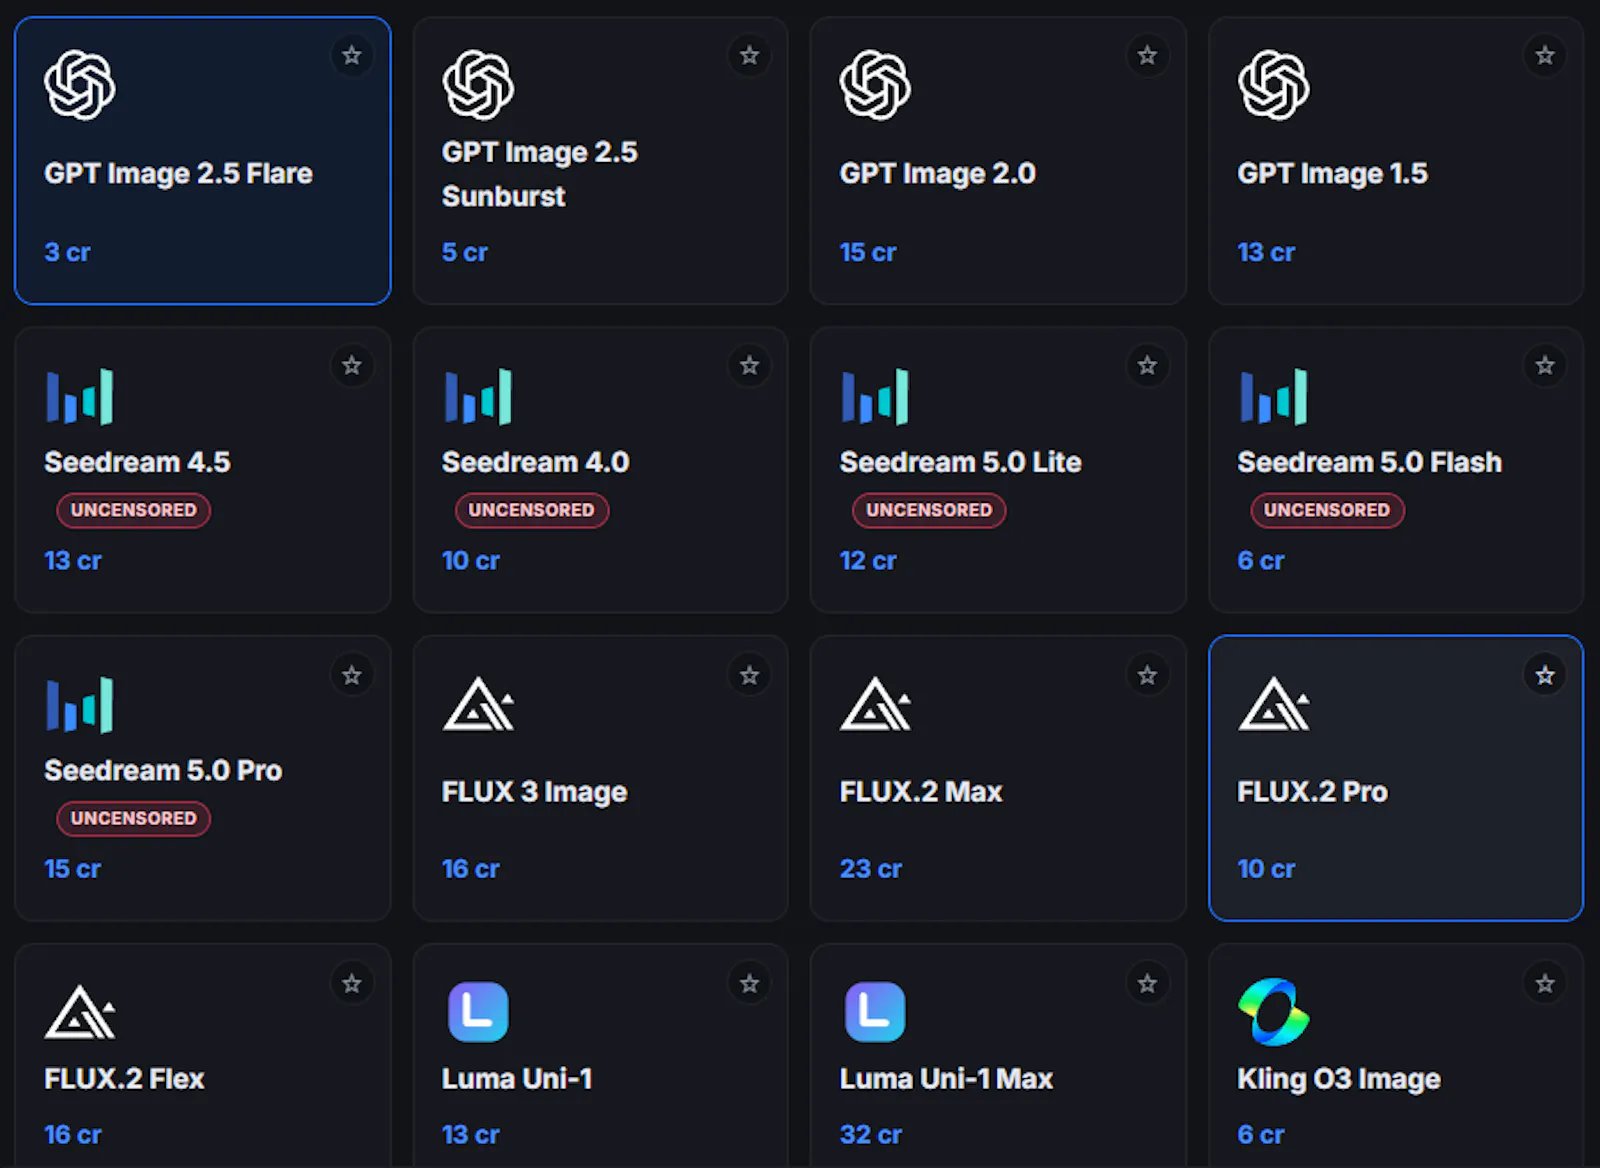Star the FLUX.2 Max card
Screen dimensions: 1600x1168
point(1147,676)
